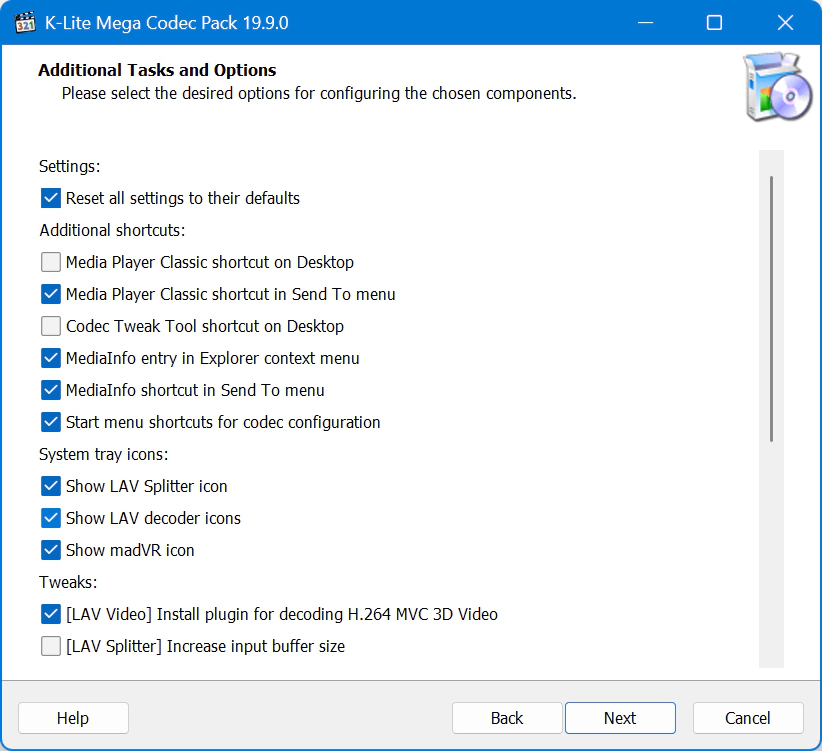The width and height of the screenshot is (822, 751).
Task: Go Back to the previous page
Action: point(507,718)
